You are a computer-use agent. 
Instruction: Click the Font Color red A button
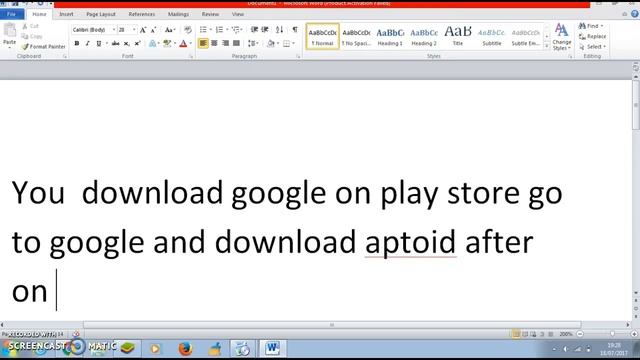coord(183,43)
